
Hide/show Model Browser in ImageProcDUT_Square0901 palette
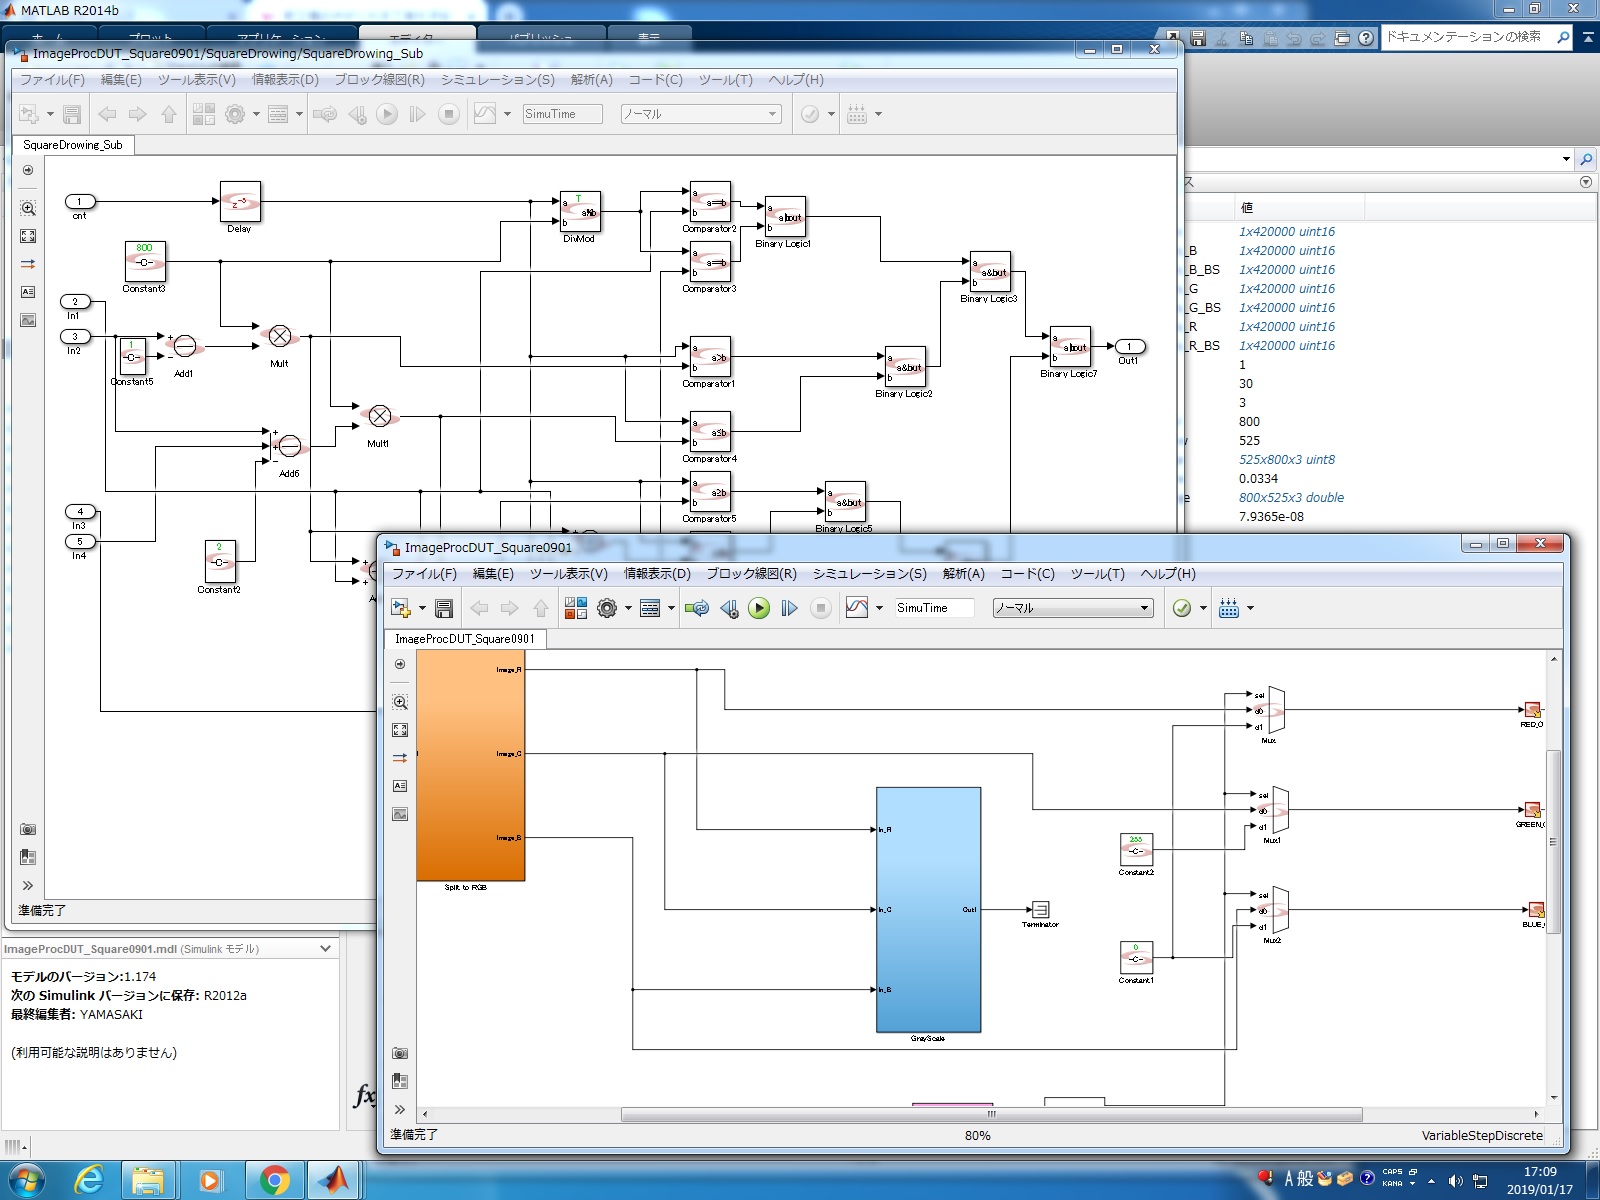tap(400, 1081)
